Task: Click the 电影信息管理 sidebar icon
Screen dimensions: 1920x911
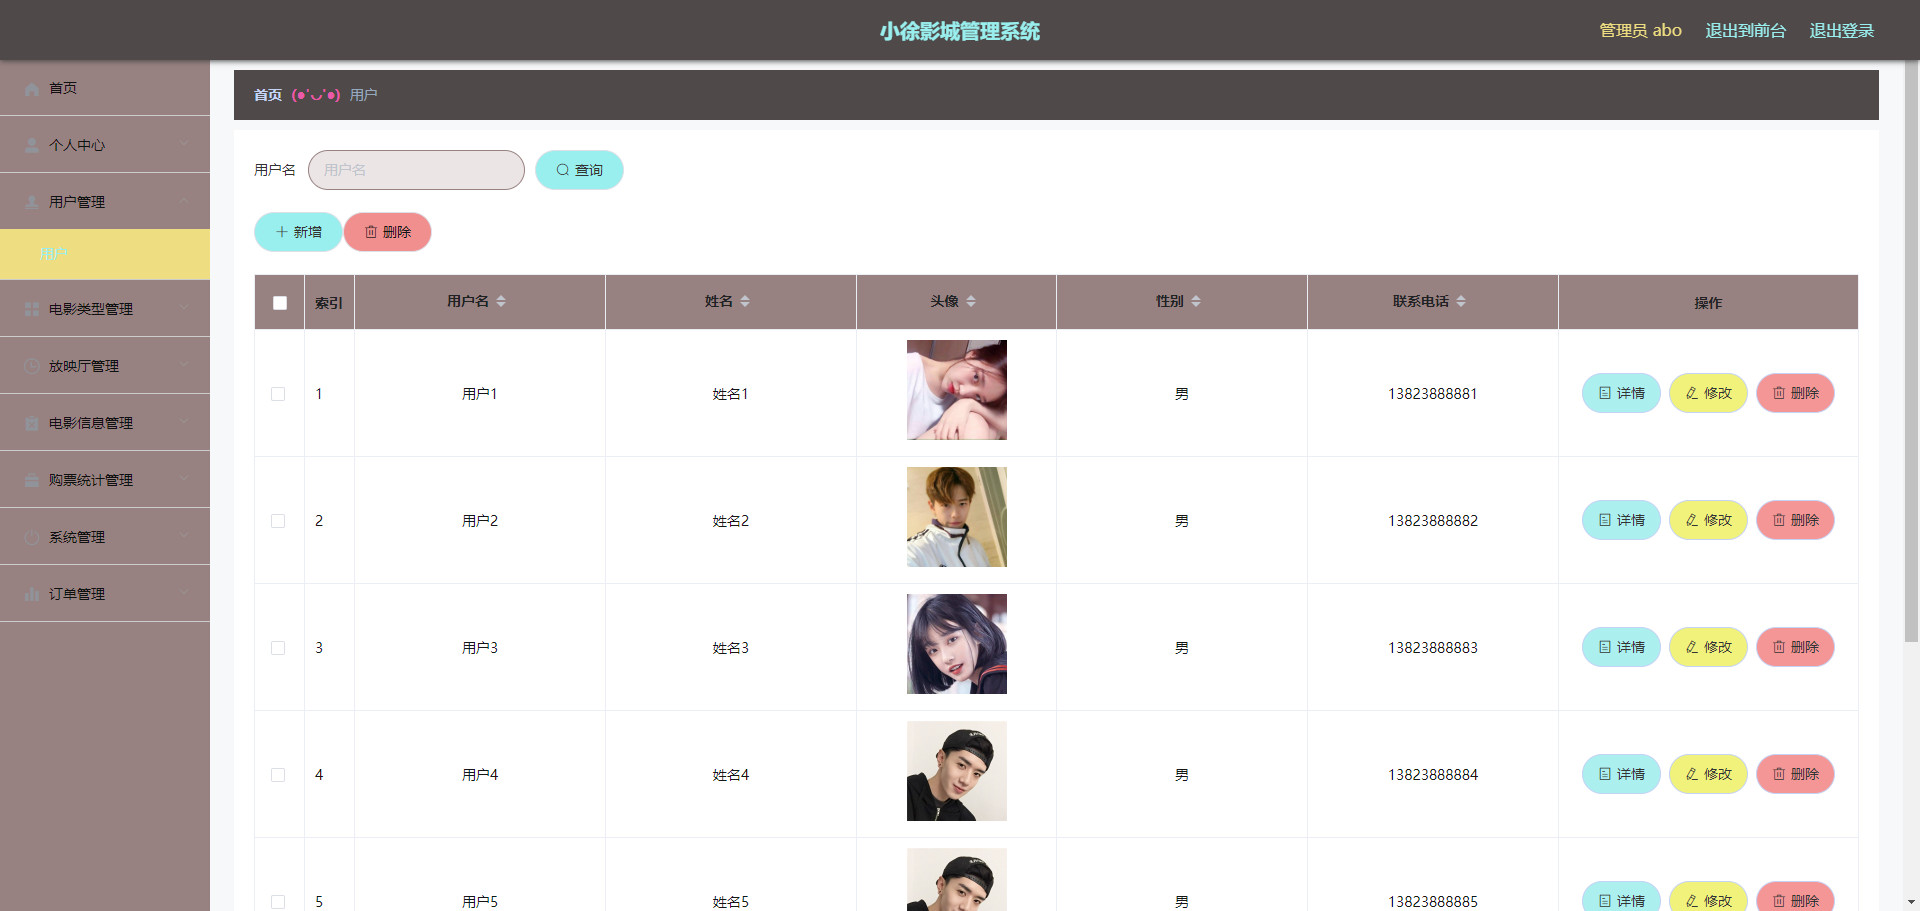Action: click(32, 424)
